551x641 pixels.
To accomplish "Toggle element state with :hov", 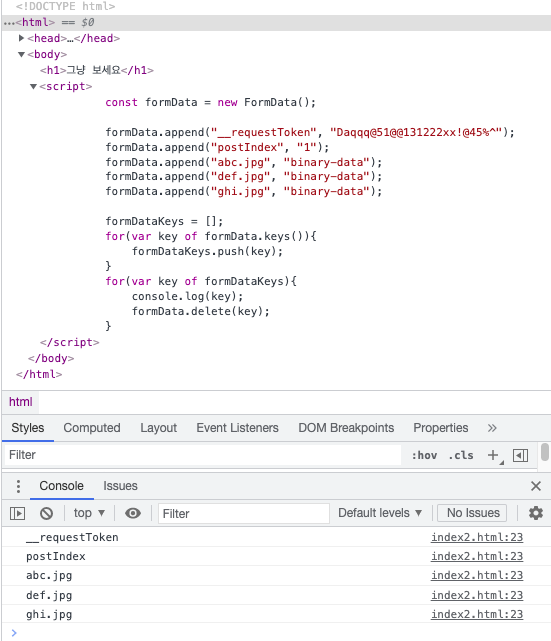I will [424, 455].
